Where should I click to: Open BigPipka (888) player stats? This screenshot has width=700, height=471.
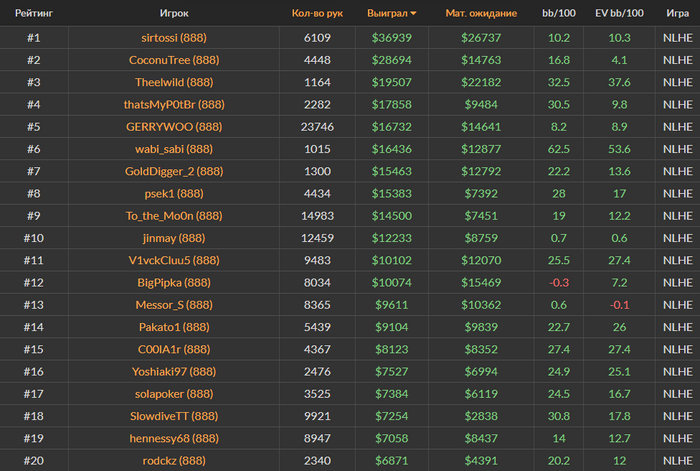[x=174, y=283]
